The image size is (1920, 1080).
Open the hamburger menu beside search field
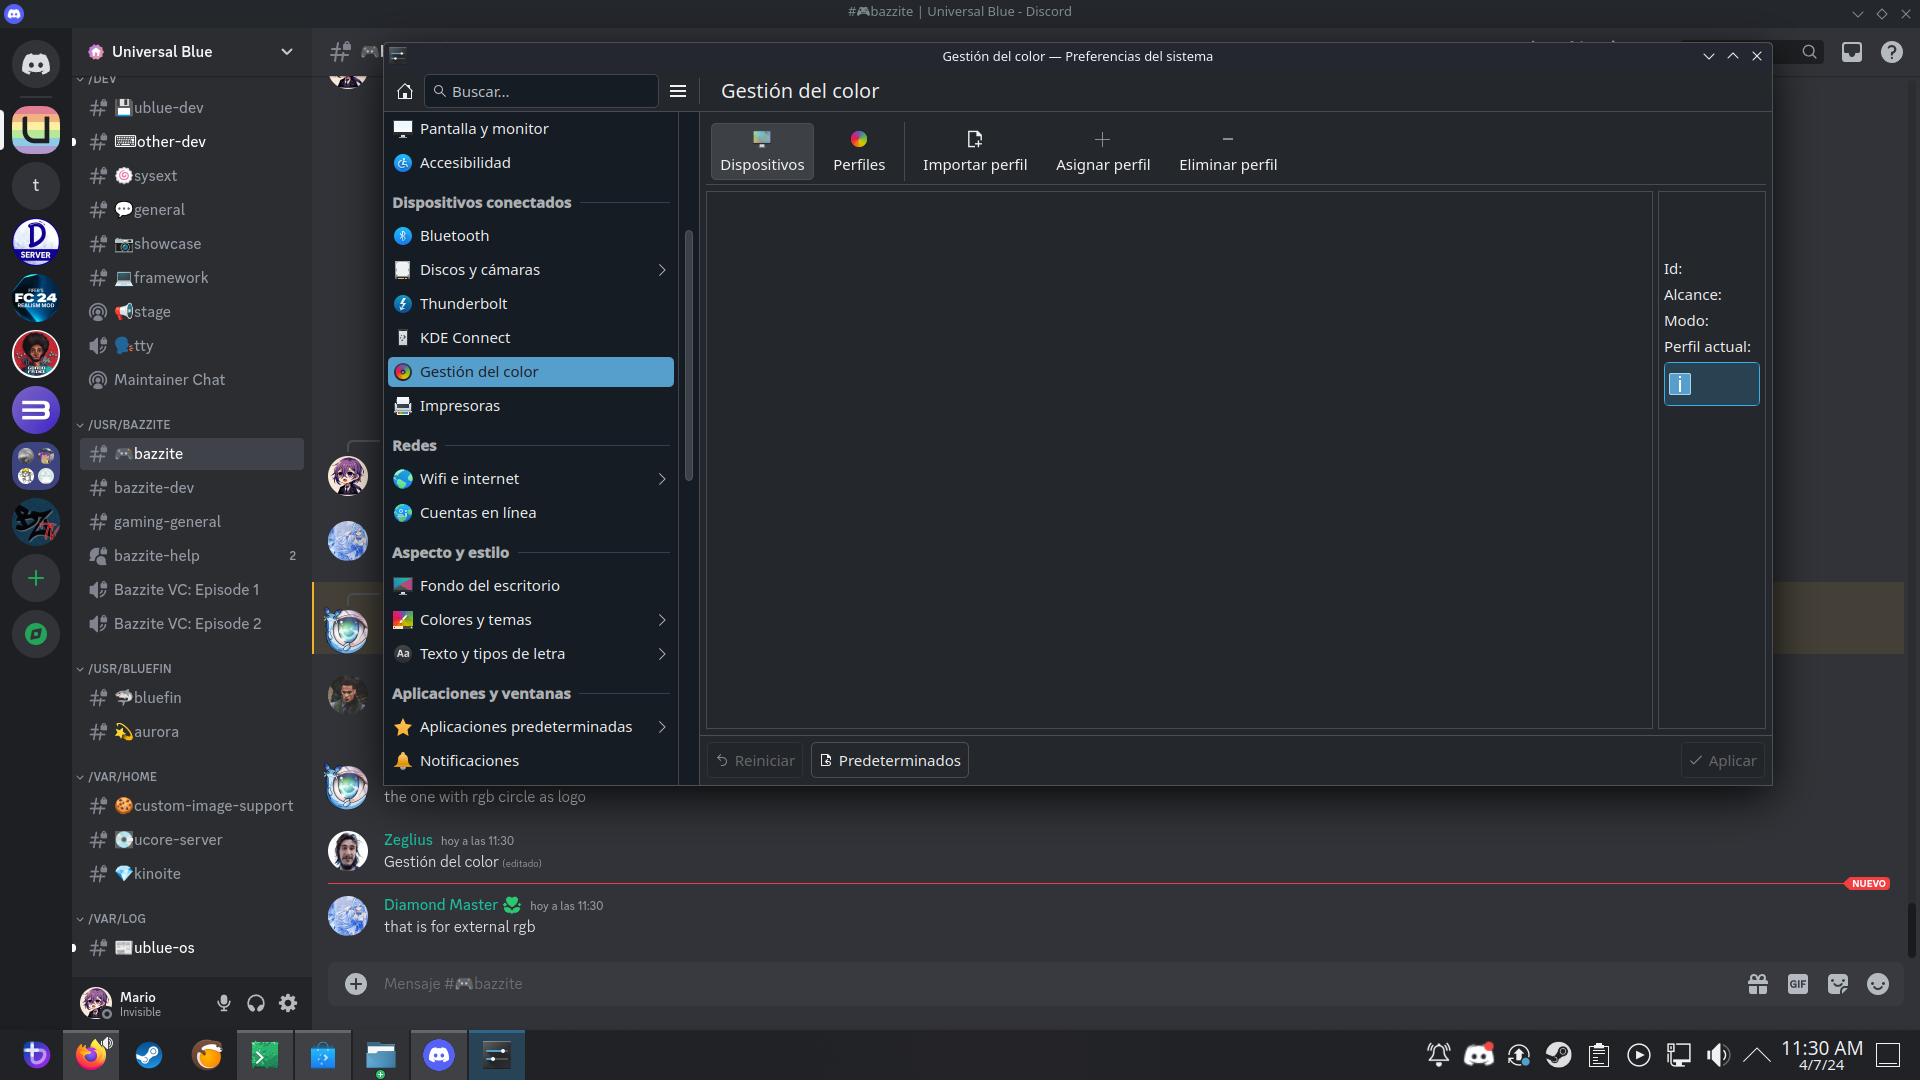[x=678, y=91]
